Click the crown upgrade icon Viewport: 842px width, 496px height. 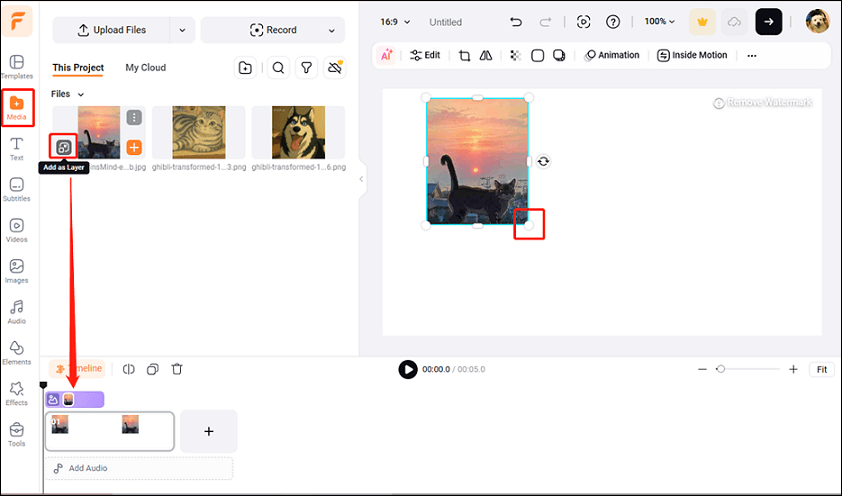tap(702, 22)
